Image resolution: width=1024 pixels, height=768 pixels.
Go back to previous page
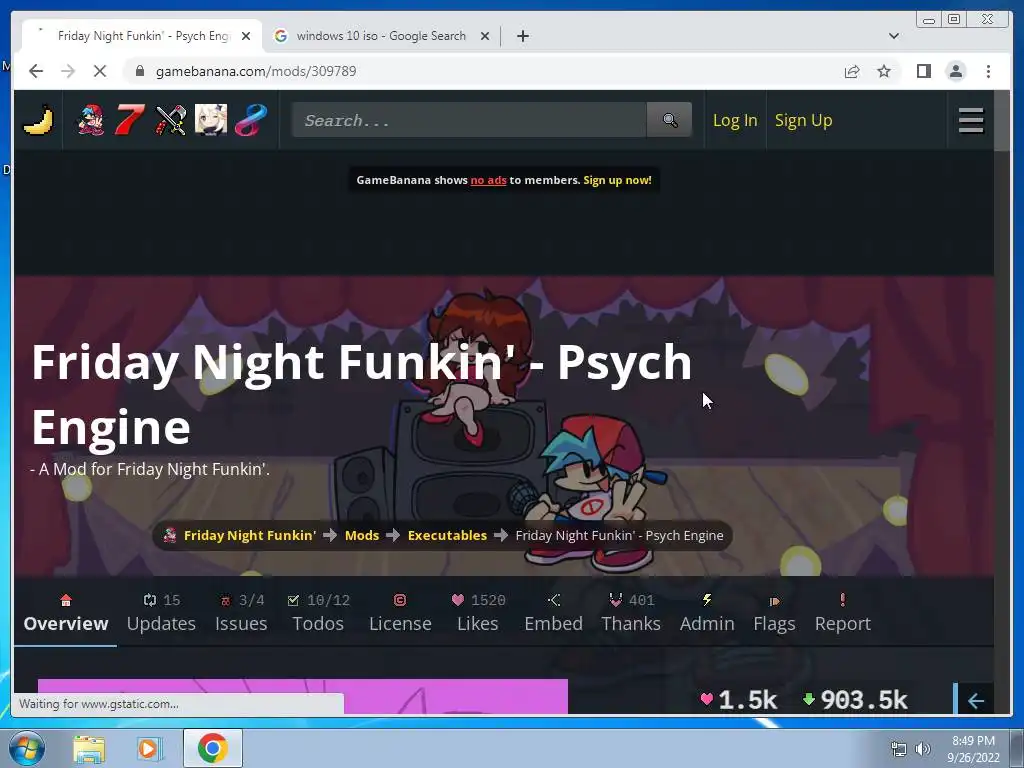point(36,71)
